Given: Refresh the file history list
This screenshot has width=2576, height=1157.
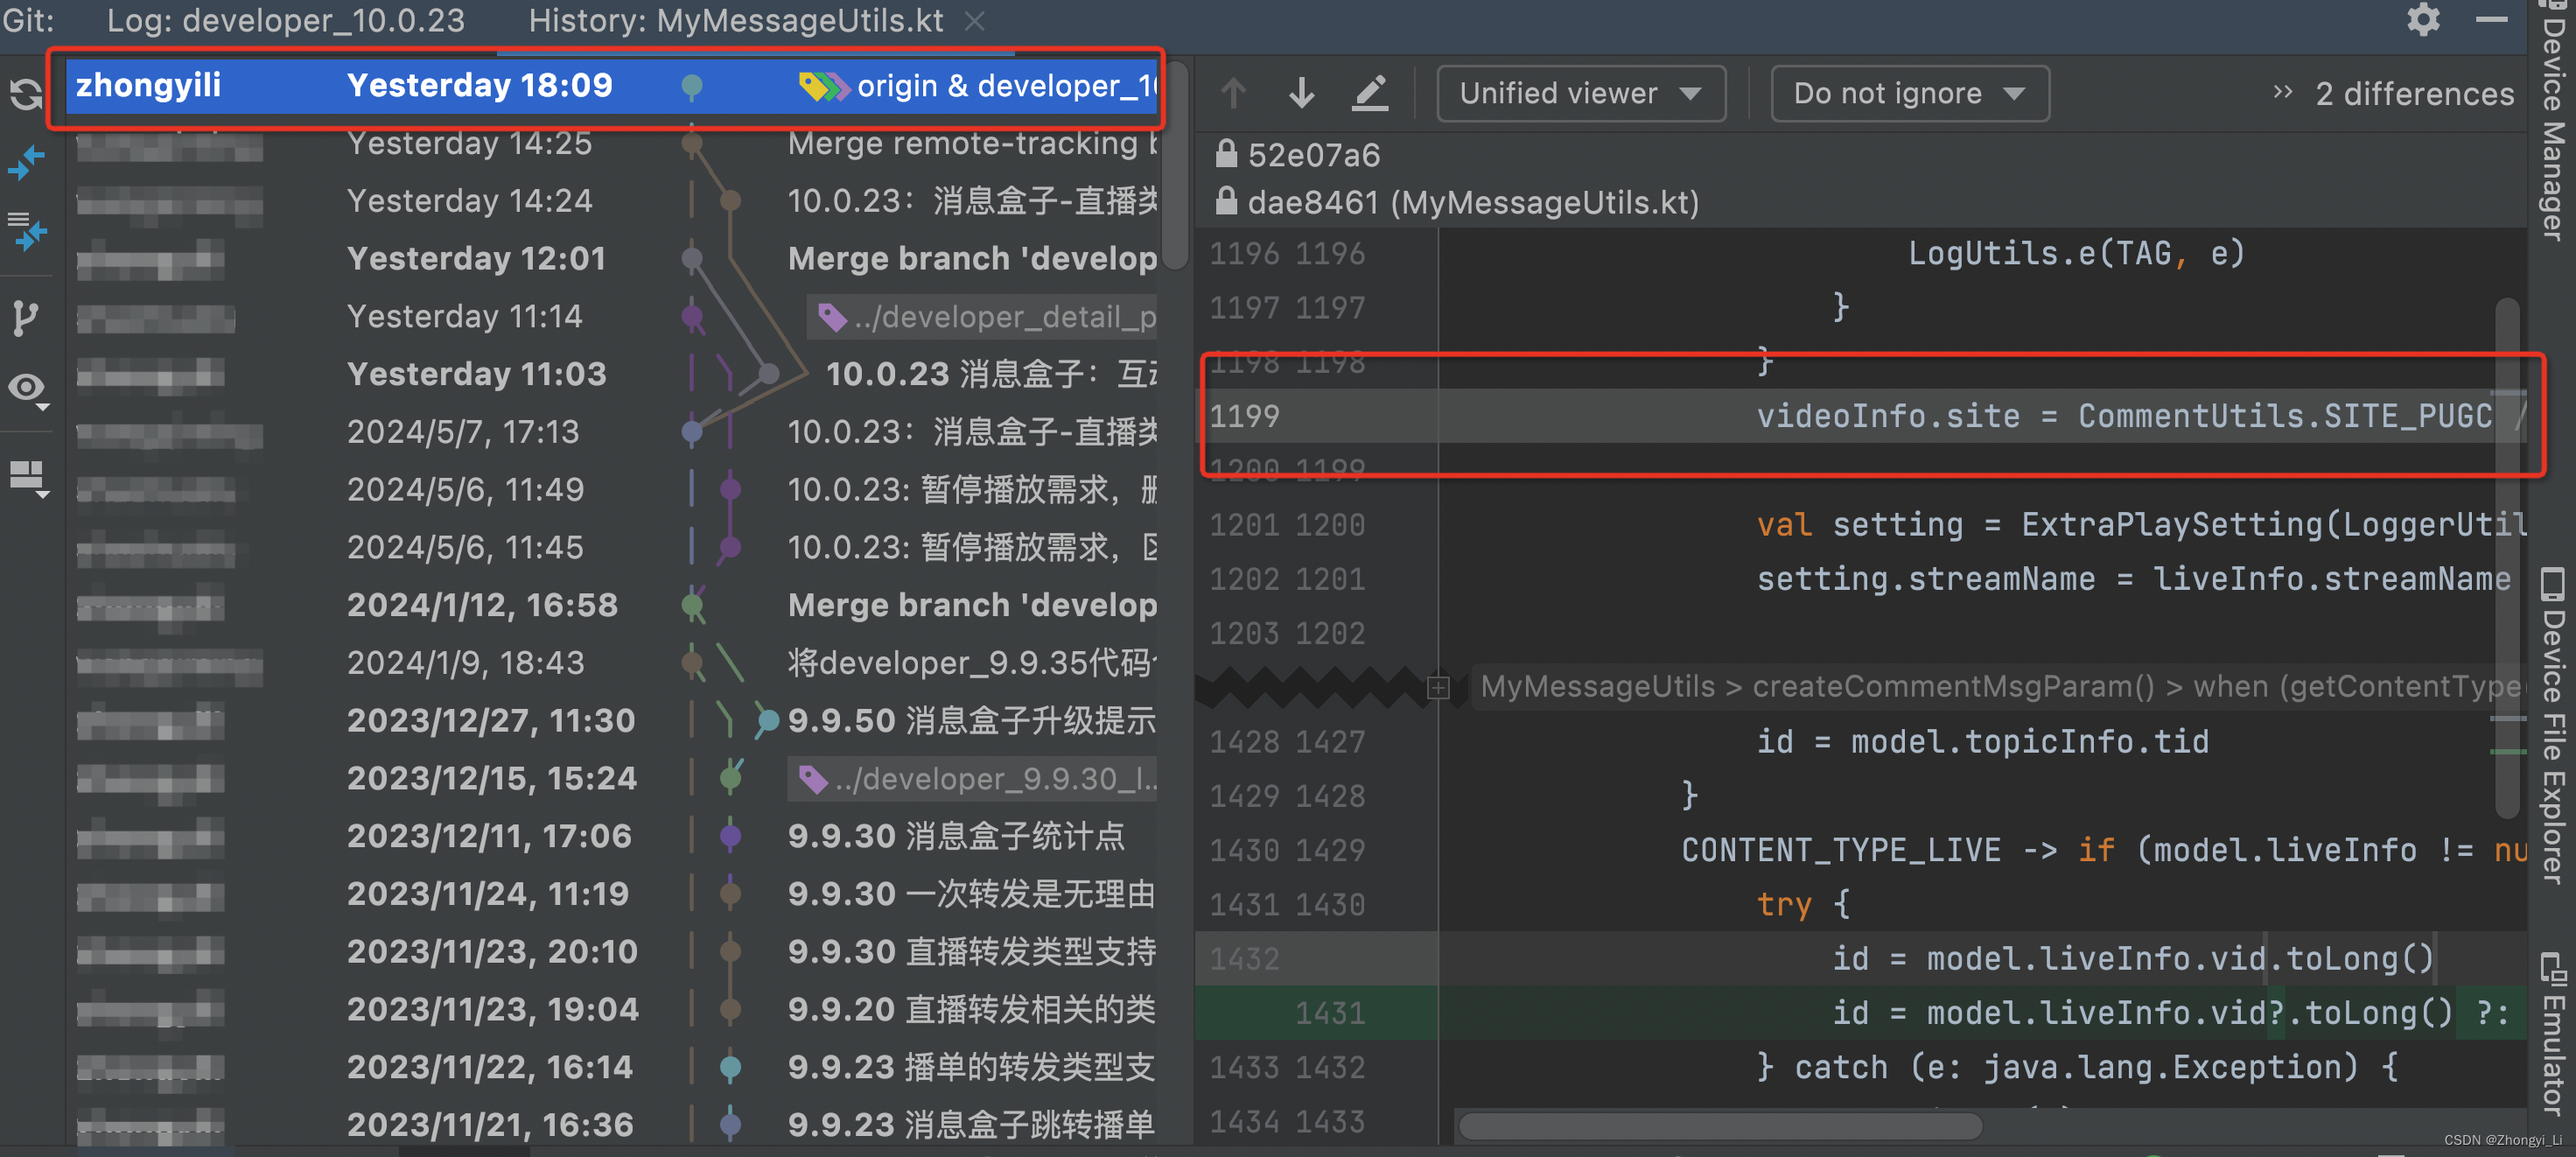Looking at the screenshot, I should [26, 94].
